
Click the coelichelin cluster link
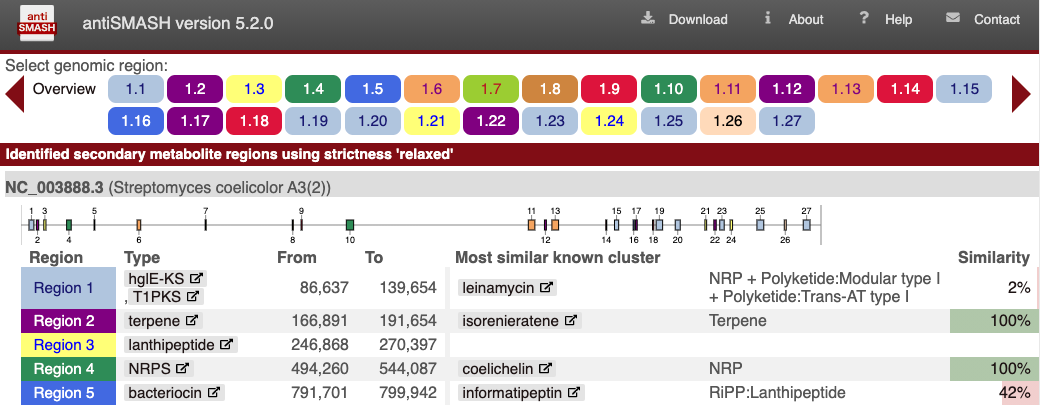(507, 368)
